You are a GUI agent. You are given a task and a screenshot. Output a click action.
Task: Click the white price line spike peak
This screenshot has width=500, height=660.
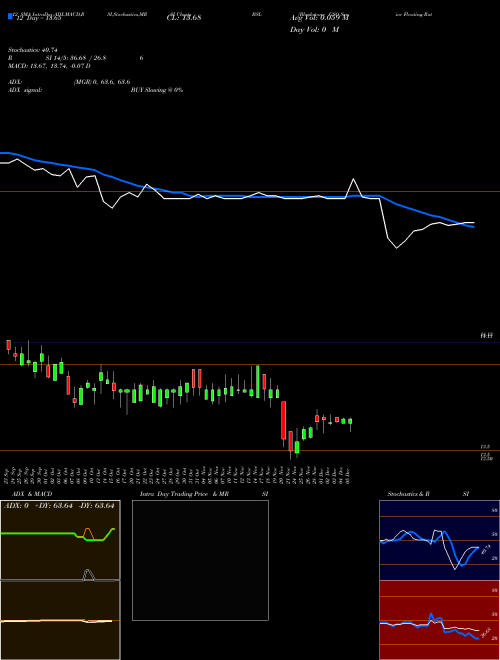354,180
